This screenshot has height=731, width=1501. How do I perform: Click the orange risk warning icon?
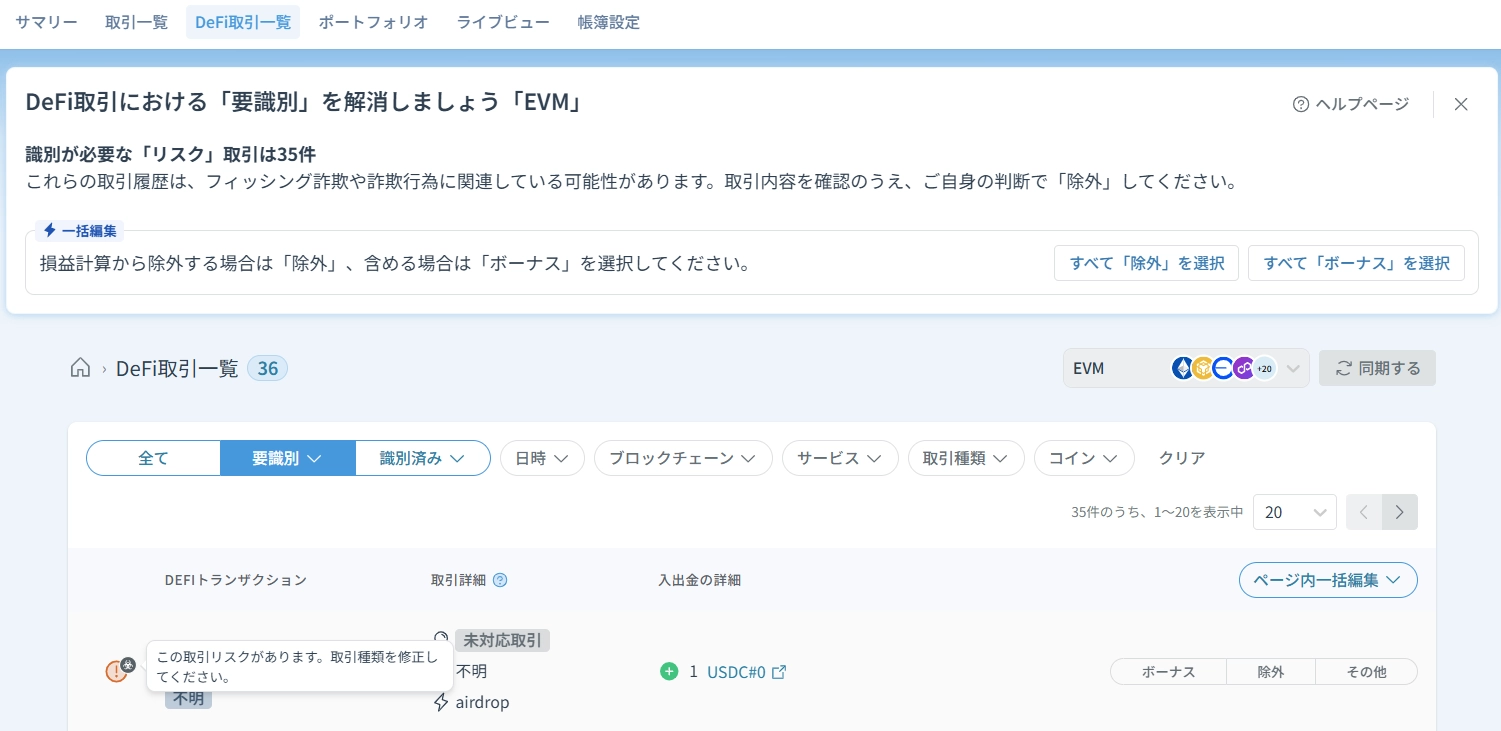click(x=116, y=672)
